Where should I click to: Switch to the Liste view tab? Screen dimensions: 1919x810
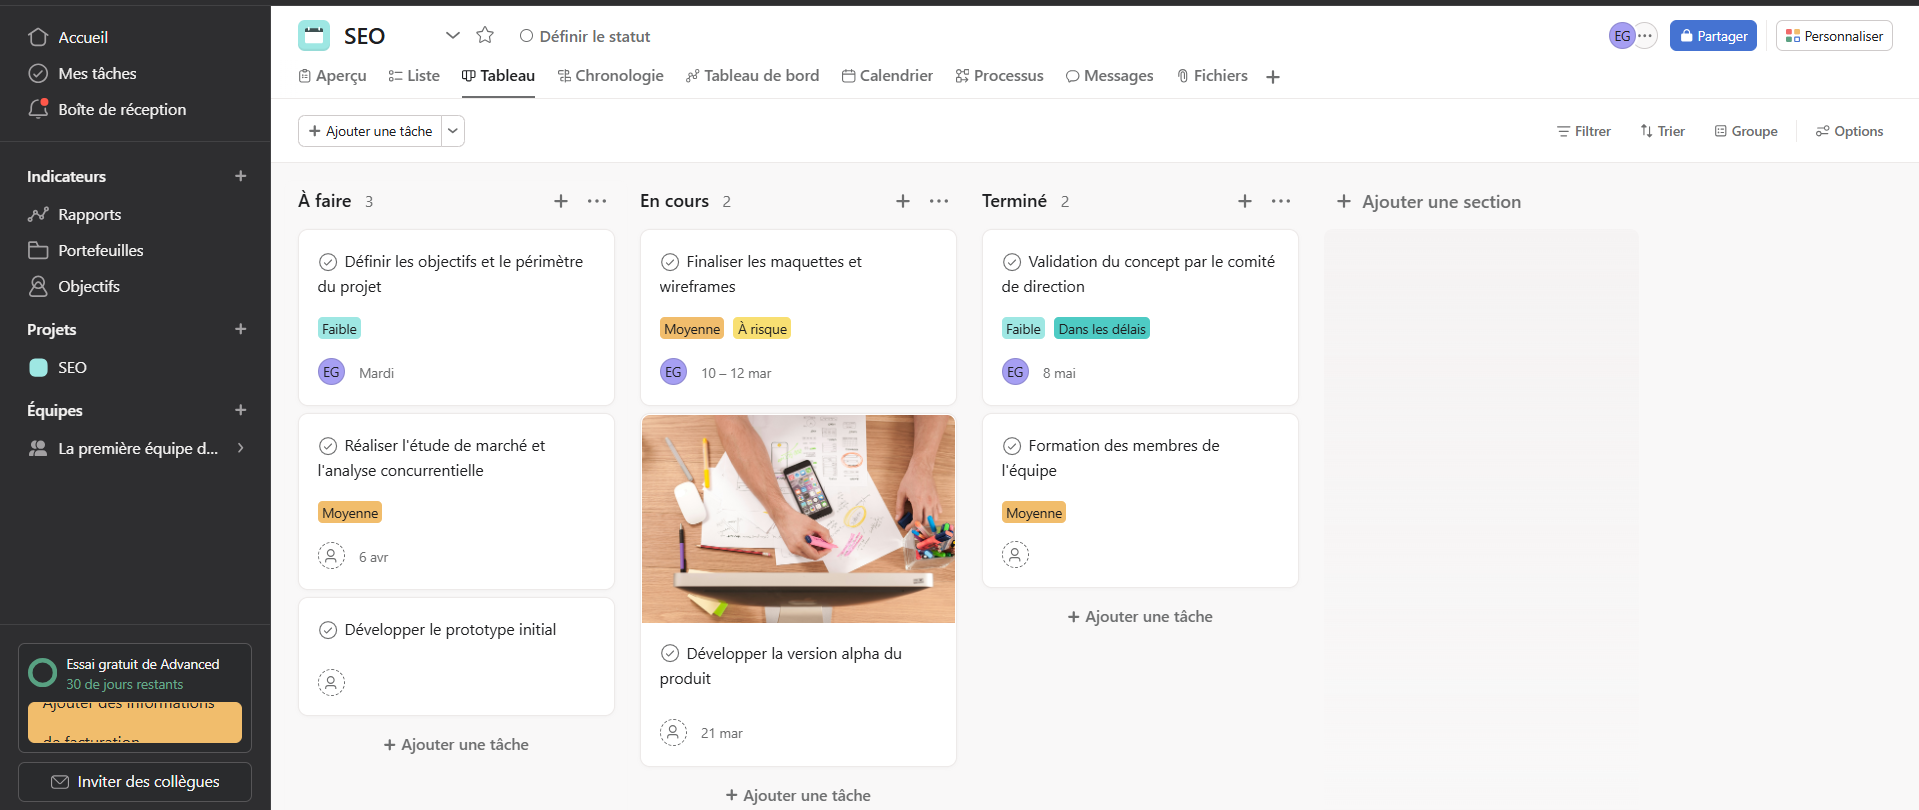click(x=414, y=76)
